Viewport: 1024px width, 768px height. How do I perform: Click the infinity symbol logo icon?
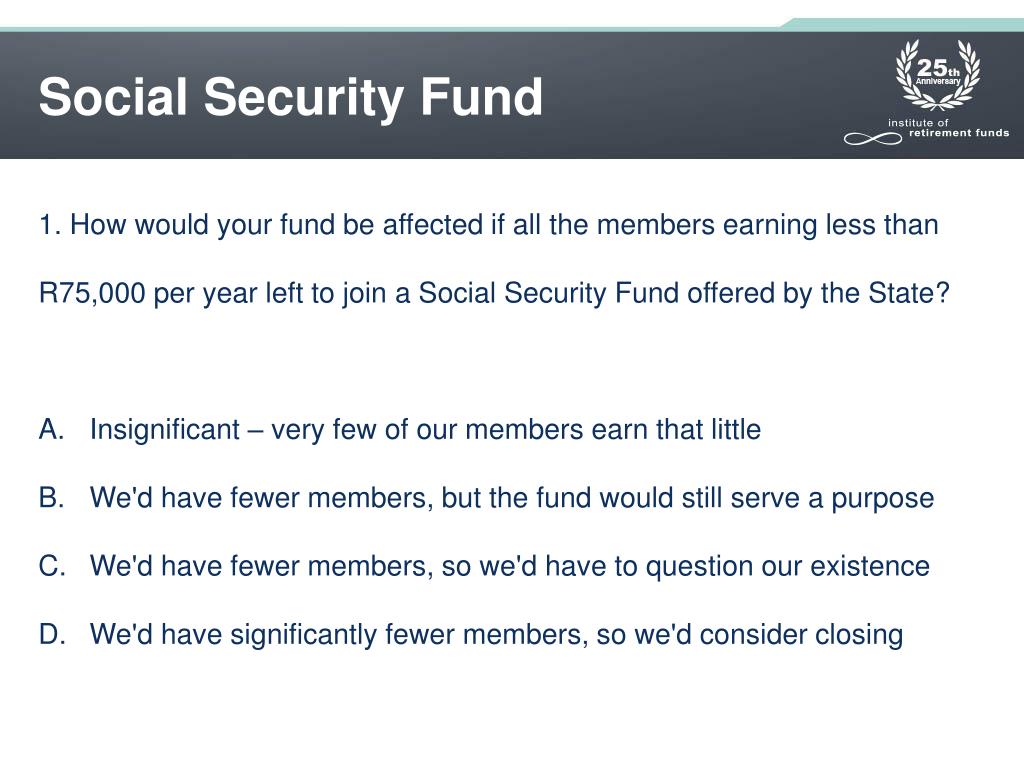click(x=873, y=138)
